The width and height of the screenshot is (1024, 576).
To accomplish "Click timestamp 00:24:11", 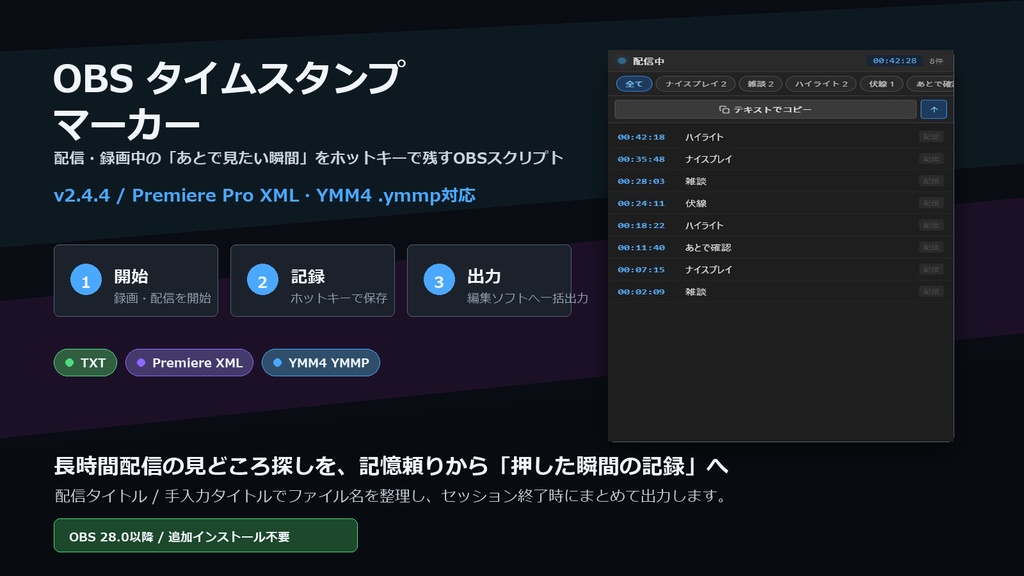I will [641, 203].
